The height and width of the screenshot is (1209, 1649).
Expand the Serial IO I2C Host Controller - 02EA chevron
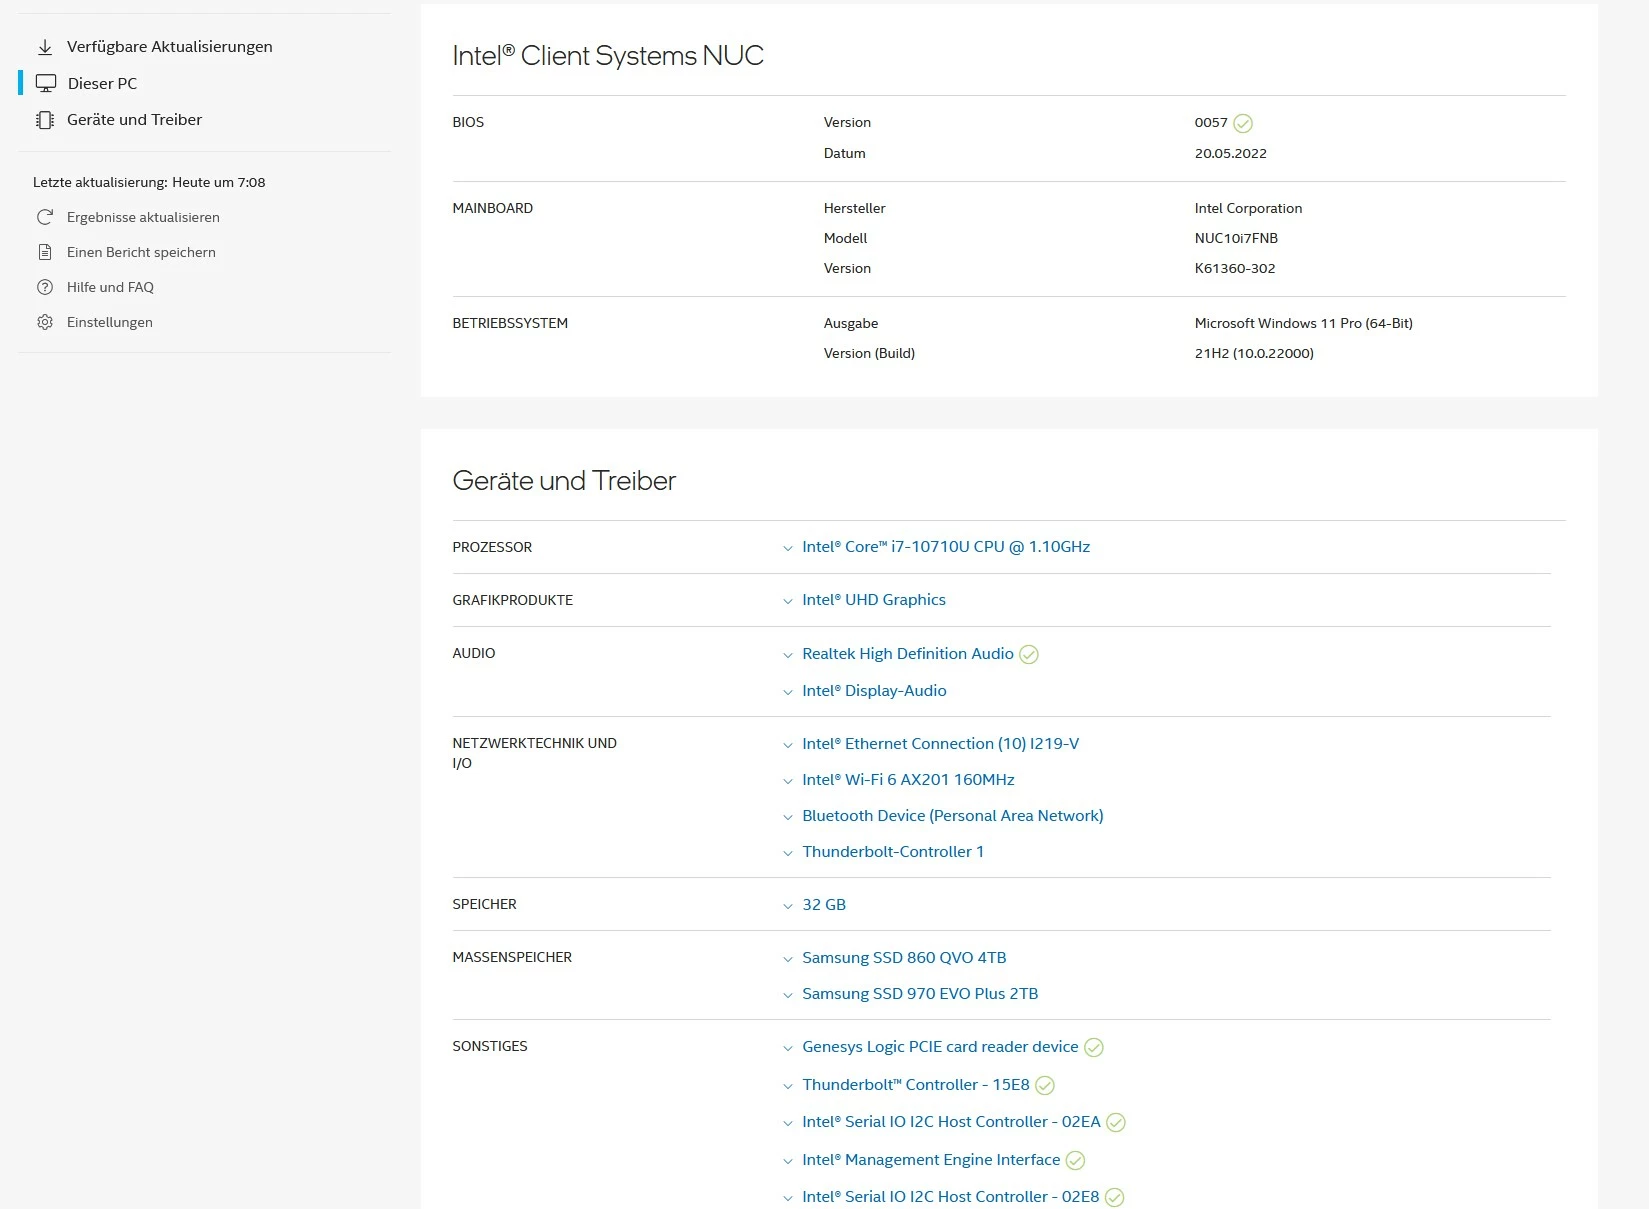point(788,1123)
